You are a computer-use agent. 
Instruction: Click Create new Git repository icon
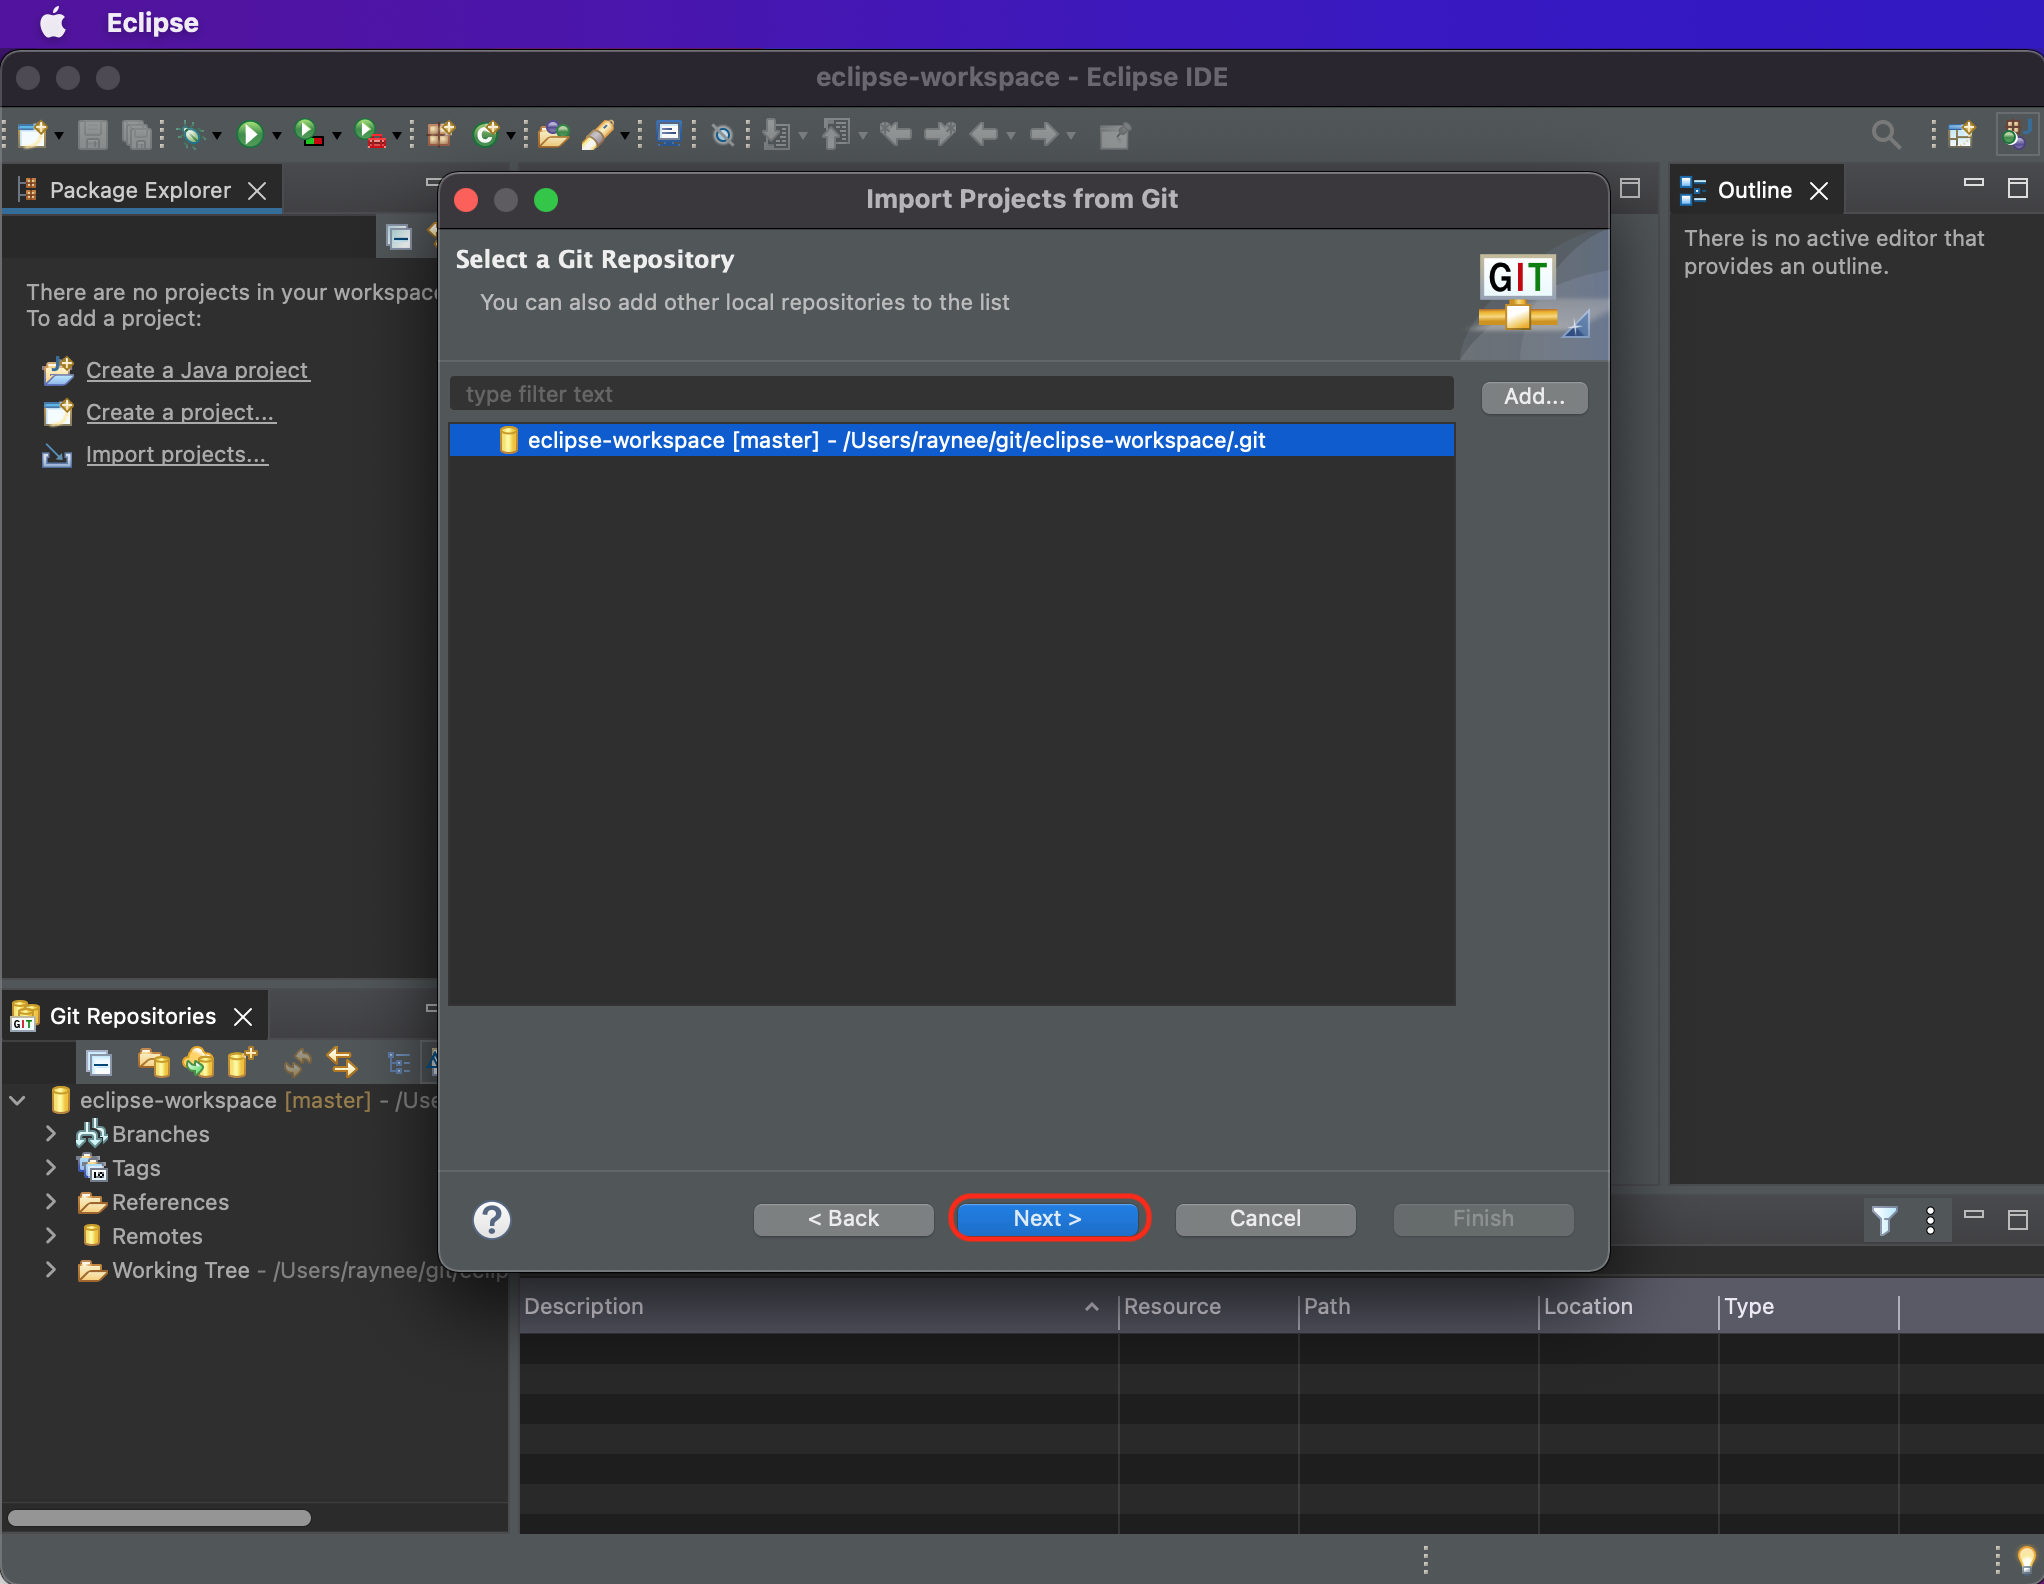tap(242, 1062)
